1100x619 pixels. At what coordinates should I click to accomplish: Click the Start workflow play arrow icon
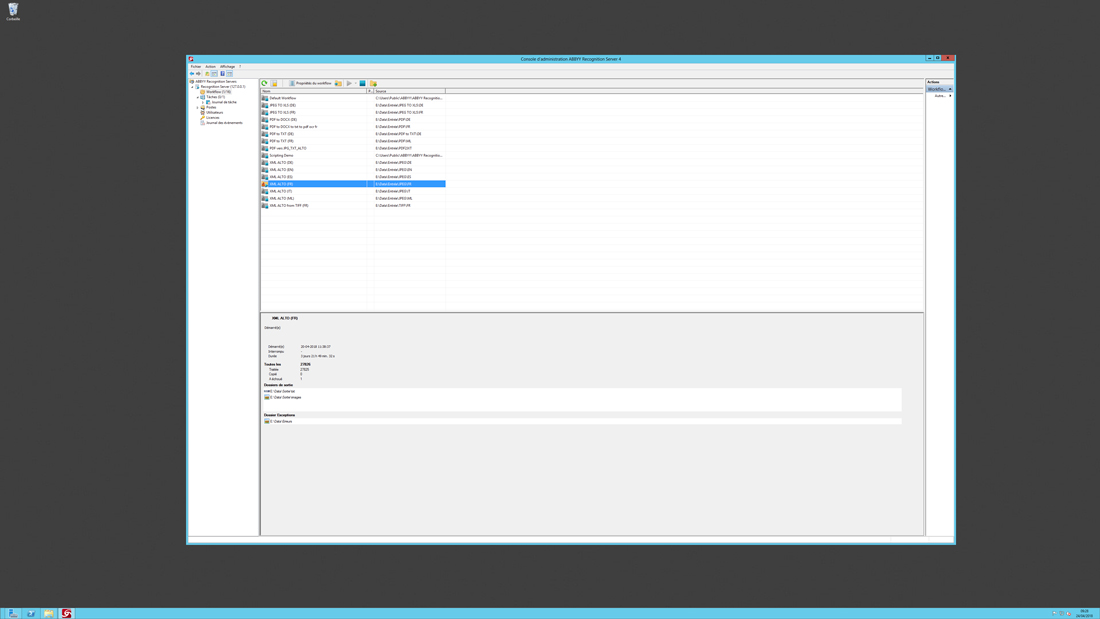tap(349, 84)
